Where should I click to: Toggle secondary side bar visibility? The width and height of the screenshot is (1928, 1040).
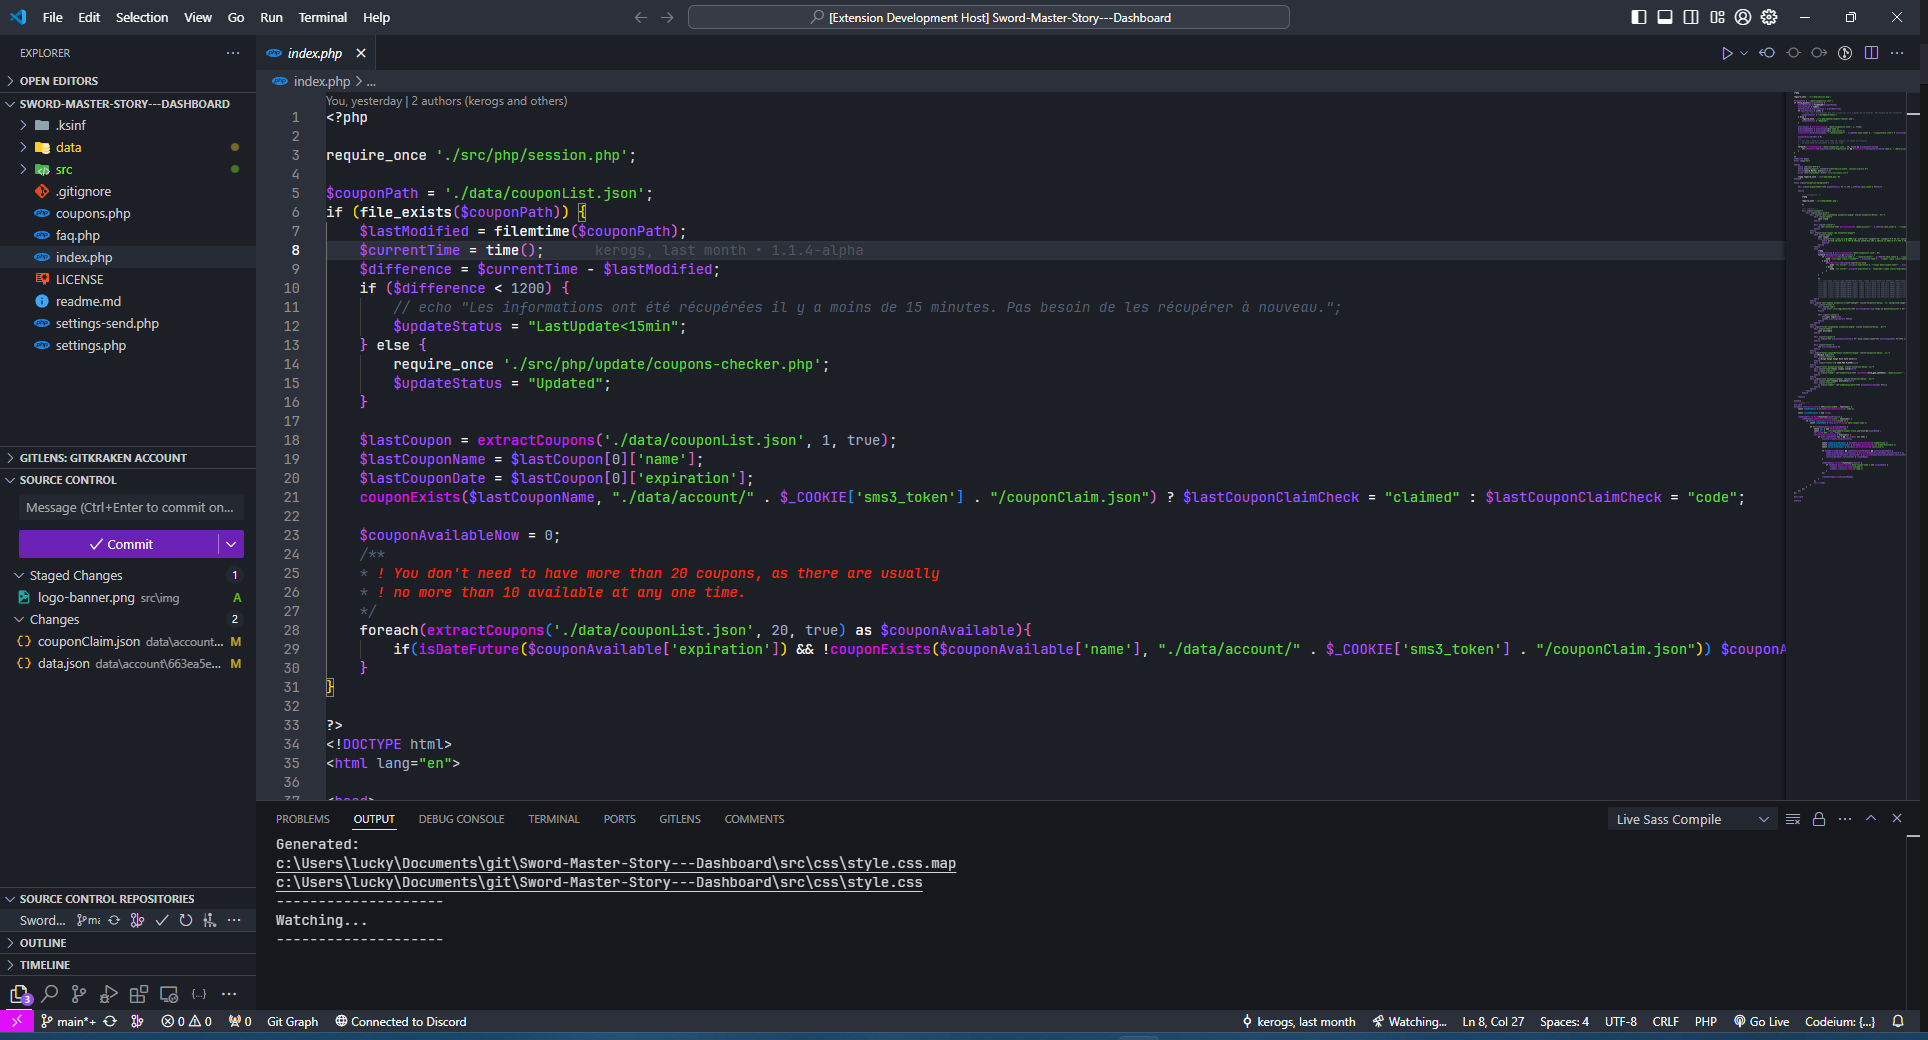pyautogui.click(x=1691, y=17)
